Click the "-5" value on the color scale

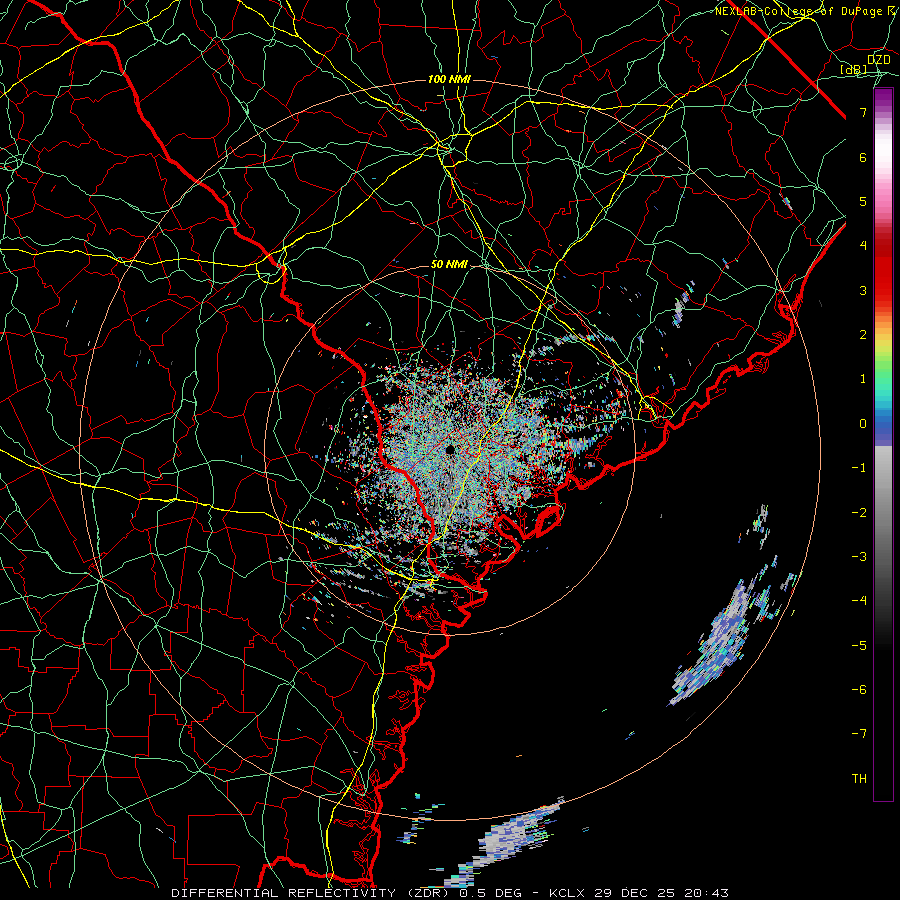point(859,646)
